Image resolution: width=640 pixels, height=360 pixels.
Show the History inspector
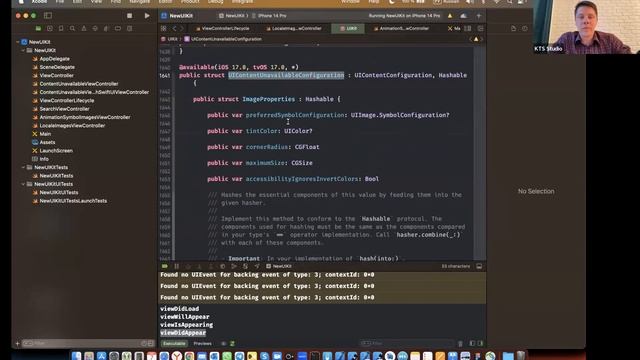click(x=525, y=29)
